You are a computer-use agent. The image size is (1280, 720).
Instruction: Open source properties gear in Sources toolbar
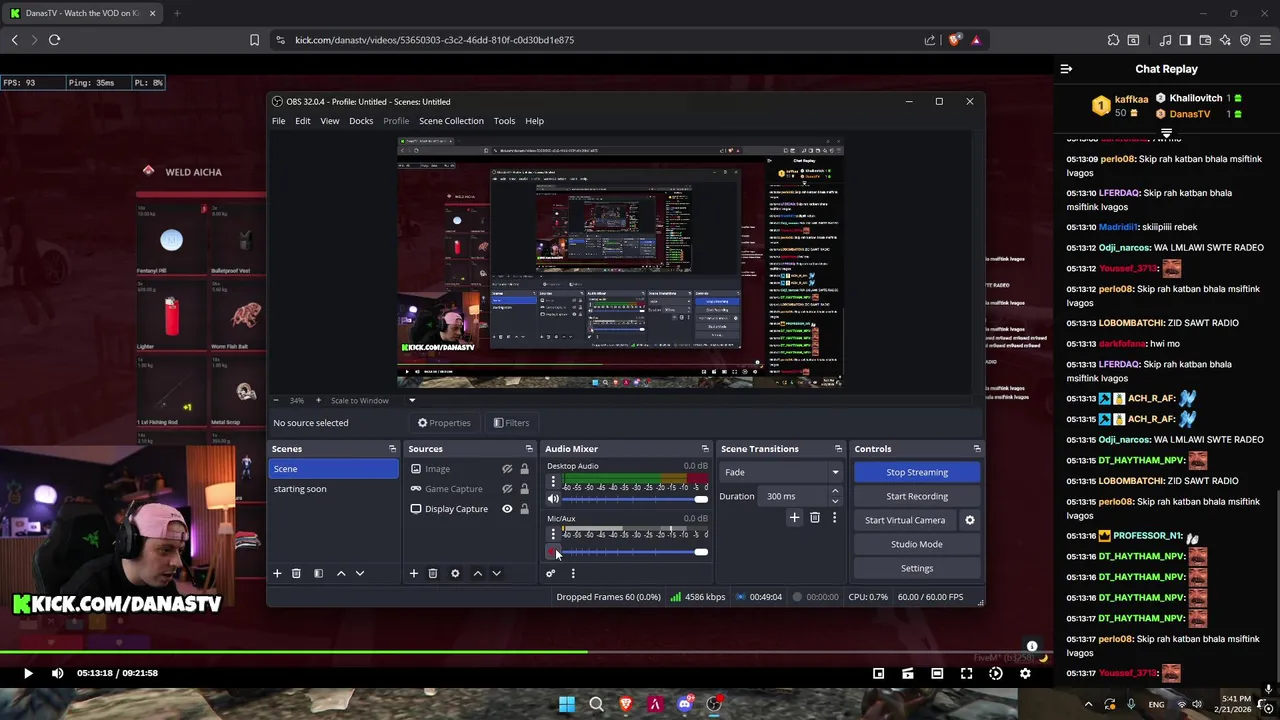coord(455,573)
